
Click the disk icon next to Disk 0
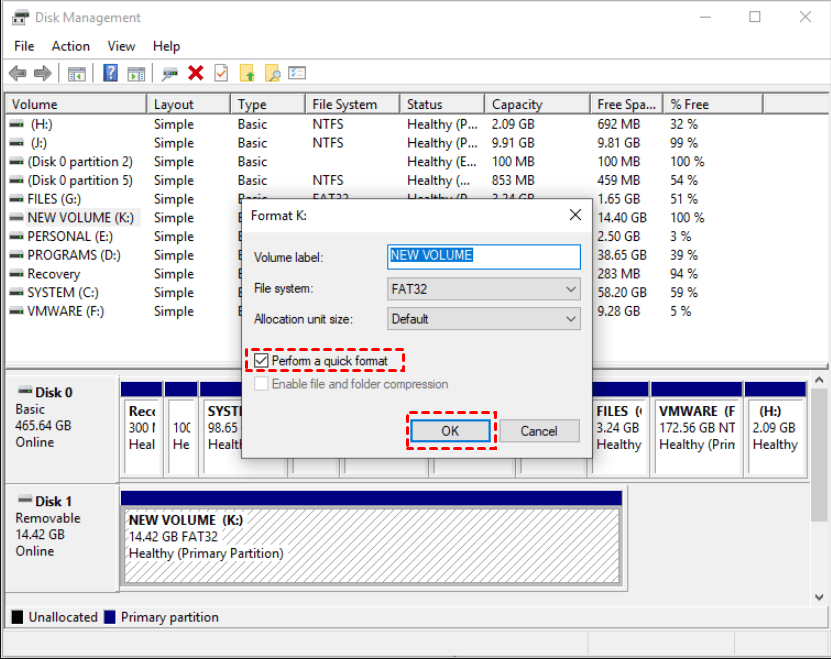25,391
